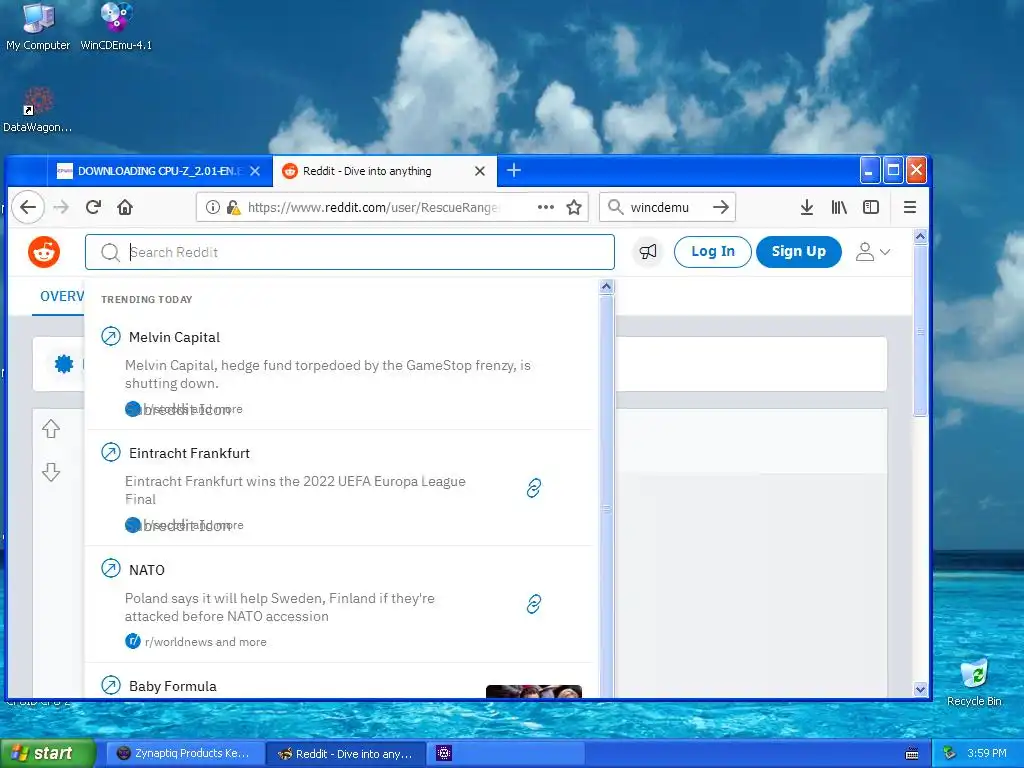Upvote the post with up arrow
Screen dimensions: 1024x768
coord(51,428)
